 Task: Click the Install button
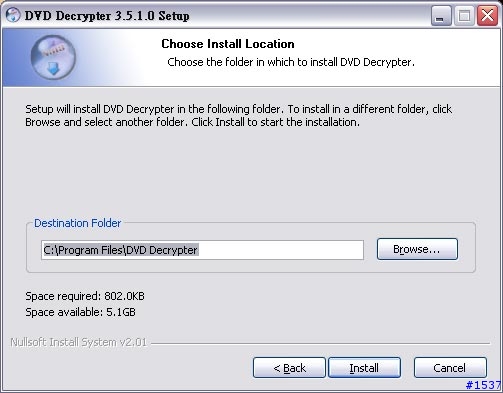tap(364, 368)
